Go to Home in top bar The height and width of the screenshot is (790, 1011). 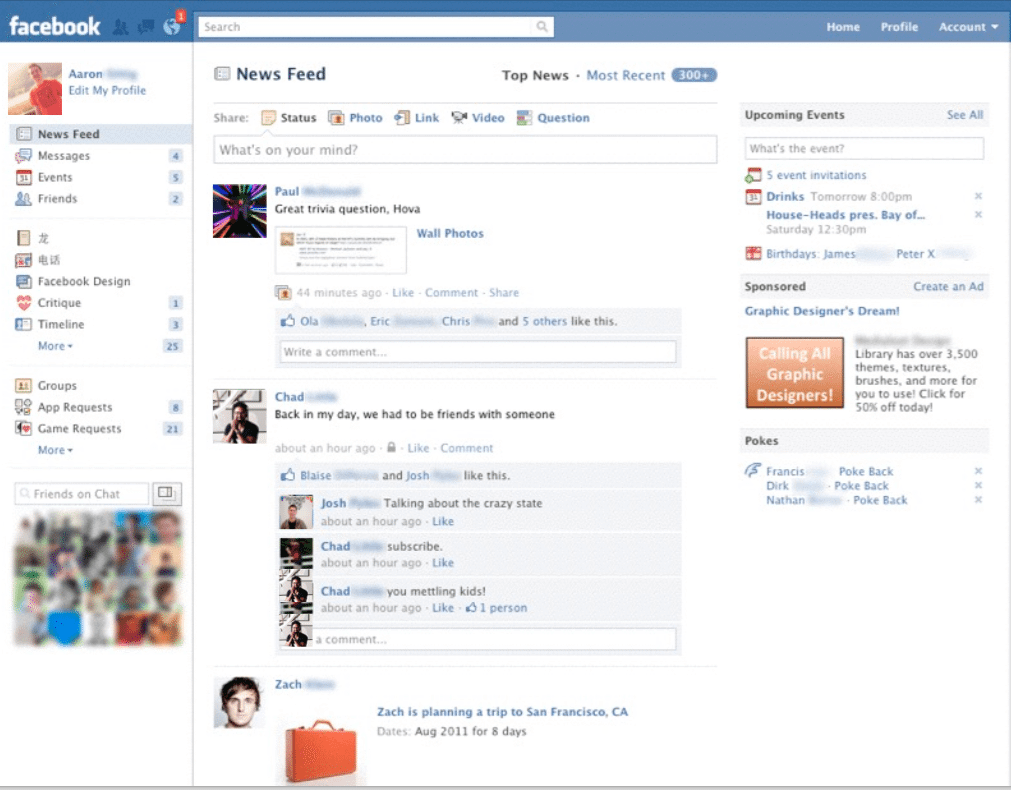tap(843, 27)
